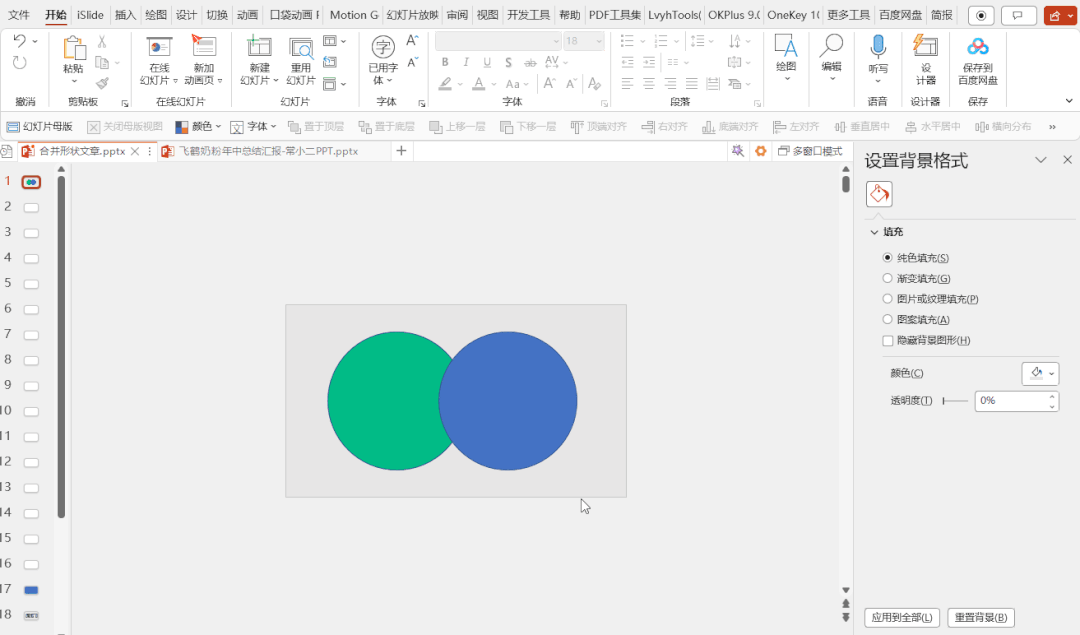Image resolution: width=1080 pixels, height=635 pixels.
Task: Expand the ribbon collapse chevron
Action: [x=1068, y=101]
